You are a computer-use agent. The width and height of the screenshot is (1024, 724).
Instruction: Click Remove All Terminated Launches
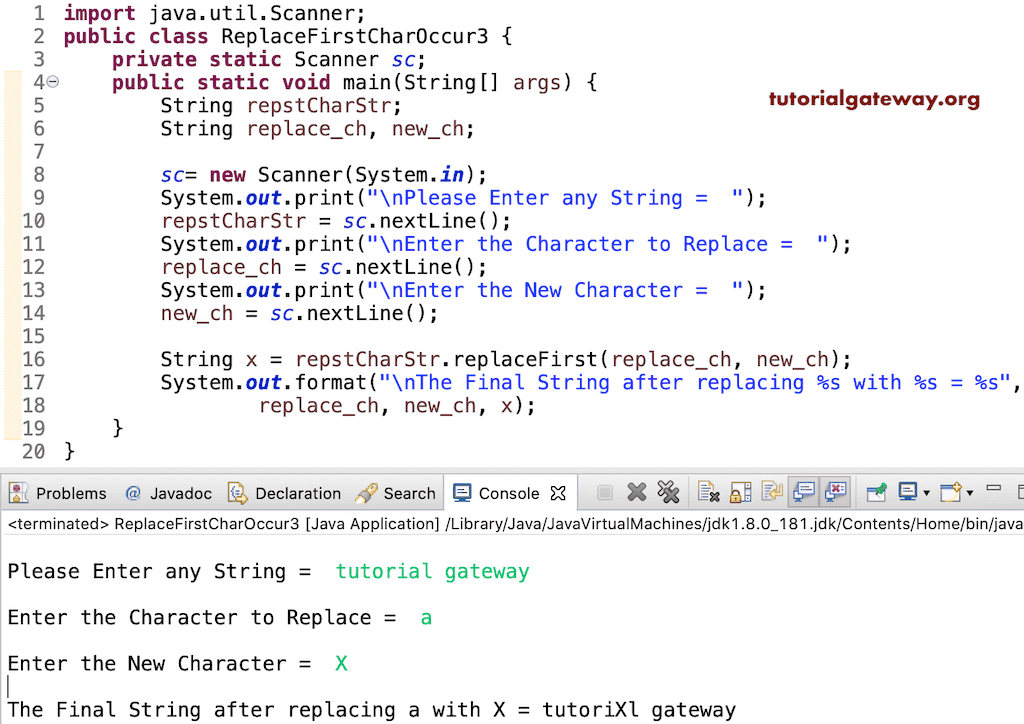tap(668, 493)
